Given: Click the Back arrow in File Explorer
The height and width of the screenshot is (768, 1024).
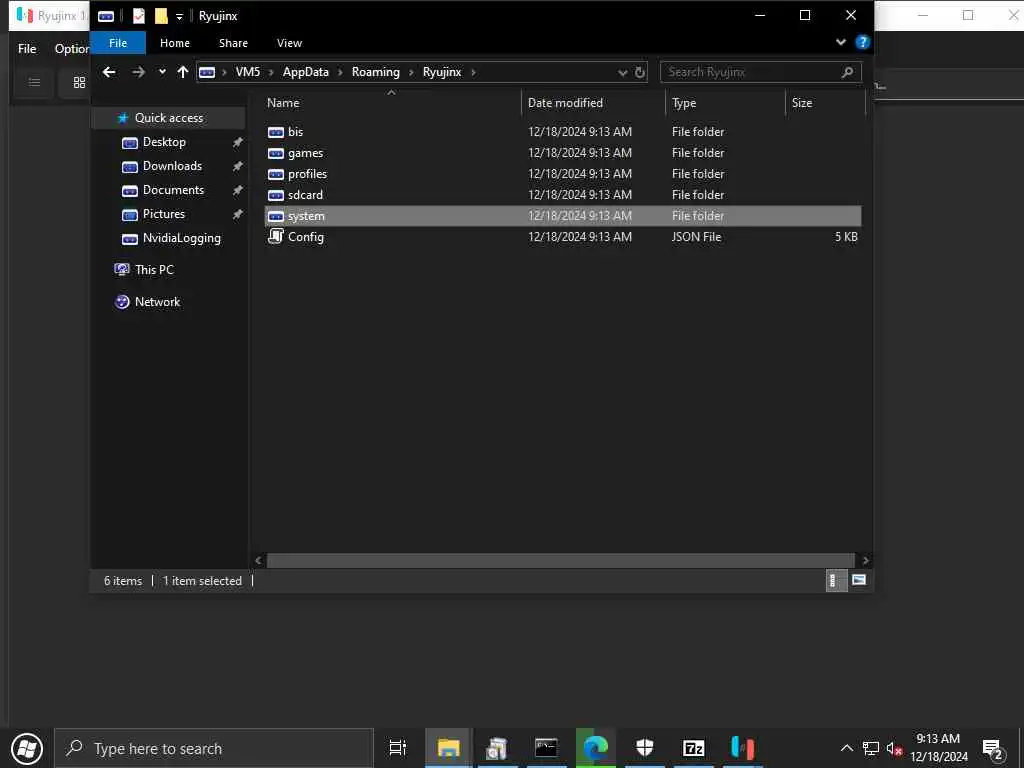Looking at the screenshot, I should [109, 72].
